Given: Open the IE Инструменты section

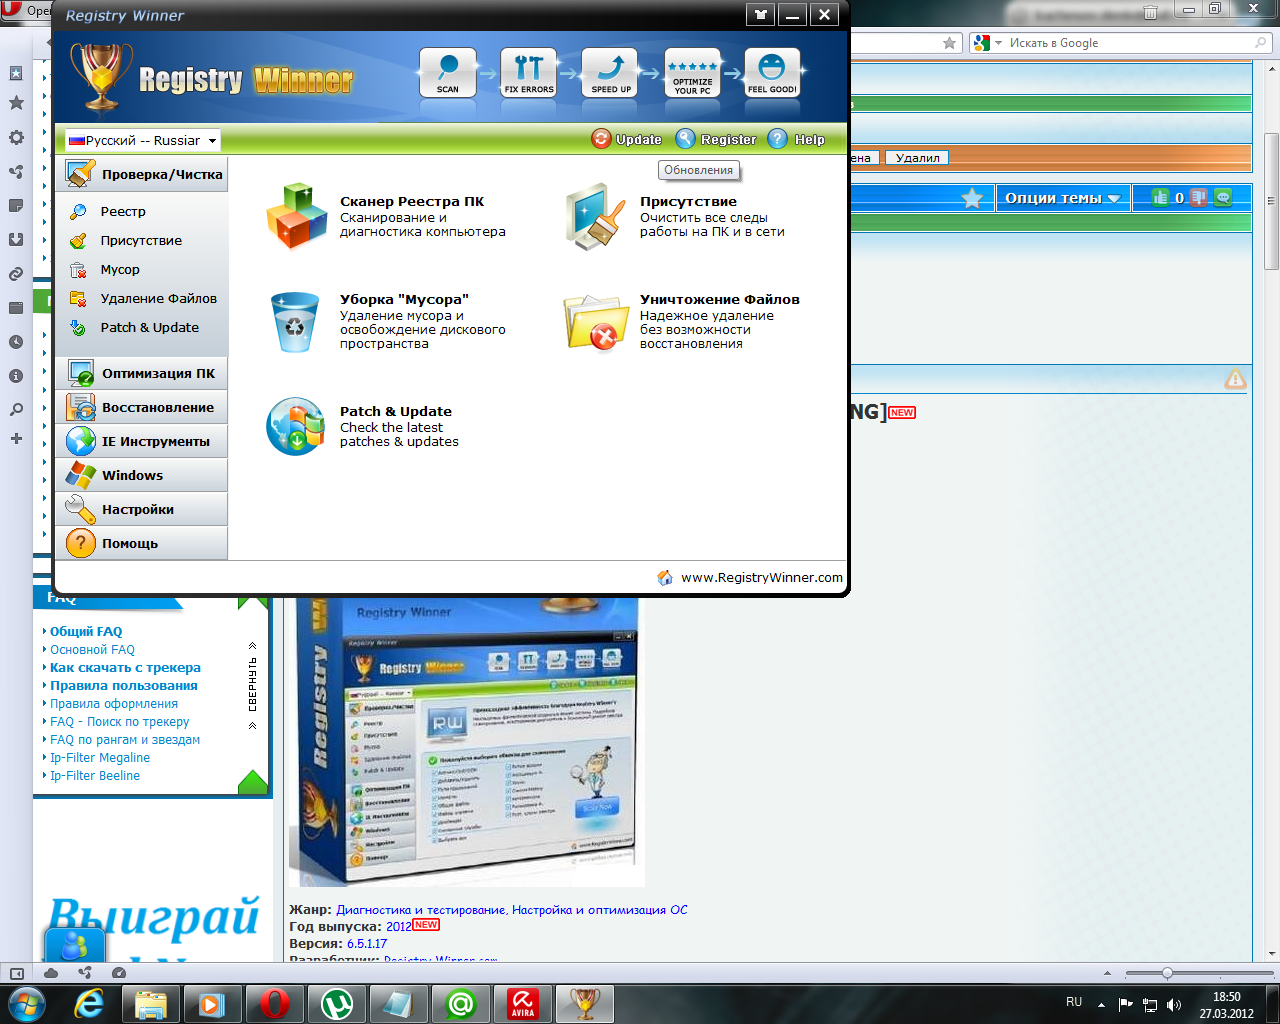Looking at the screenshot, I should [142, 442].
